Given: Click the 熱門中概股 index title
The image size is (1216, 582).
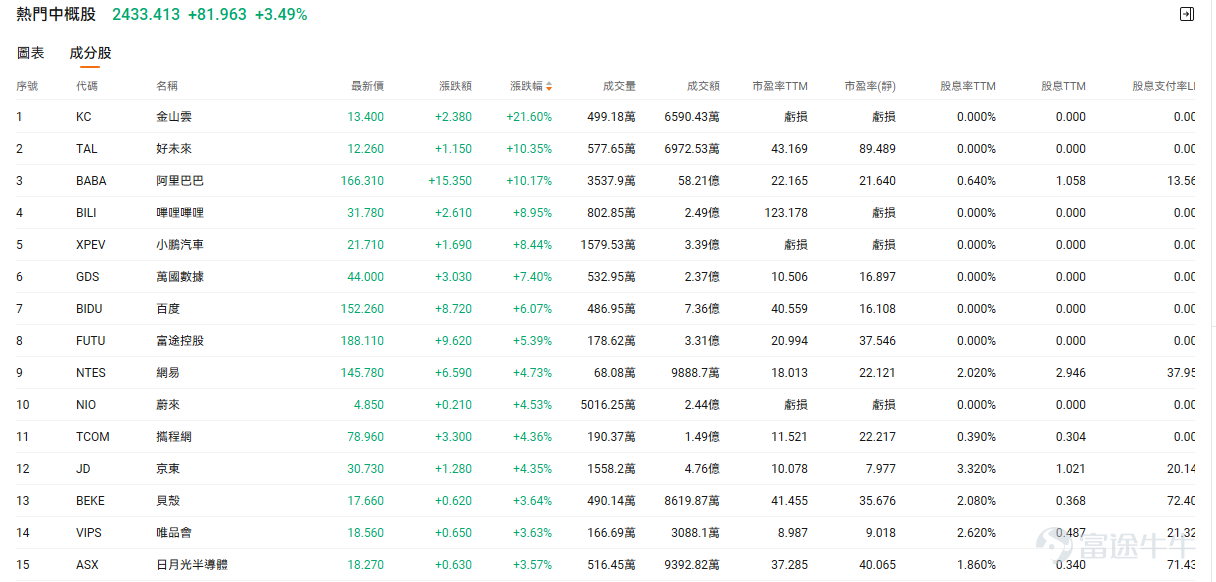Looking at the screenshot, I should (56, 14).
